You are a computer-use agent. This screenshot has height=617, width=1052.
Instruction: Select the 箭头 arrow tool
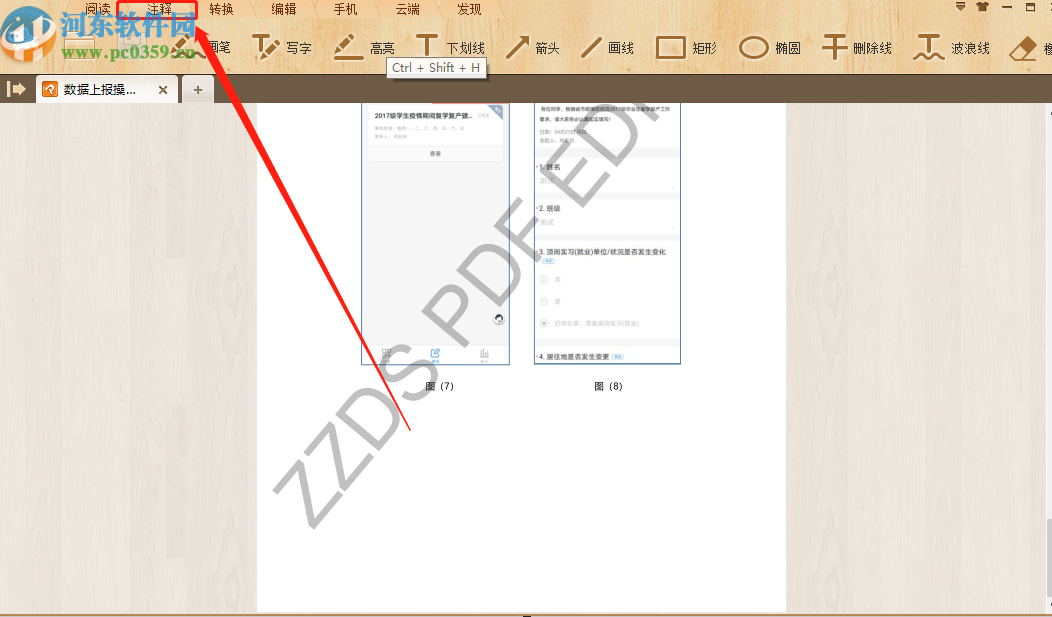click(x=532, y=48)
